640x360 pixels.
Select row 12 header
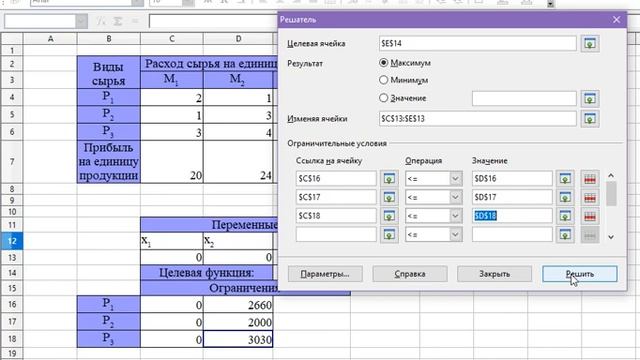point(12,241)
